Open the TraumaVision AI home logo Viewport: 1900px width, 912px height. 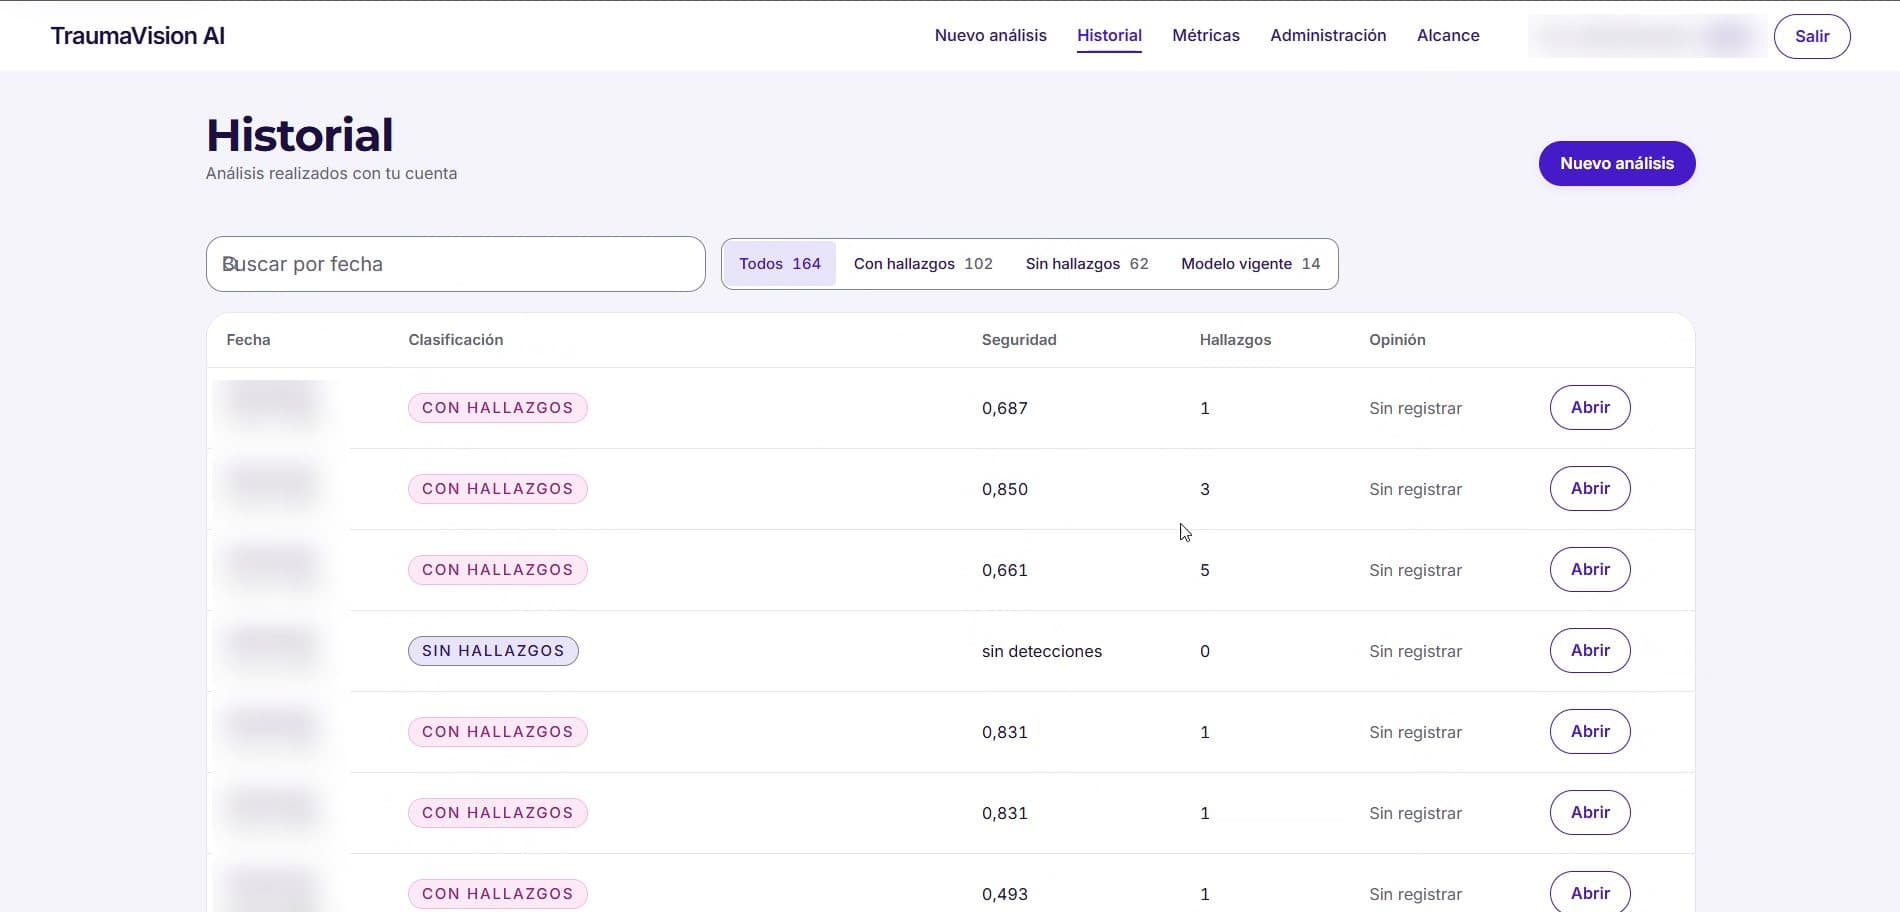pyautogui.click(x=138, y=36)
